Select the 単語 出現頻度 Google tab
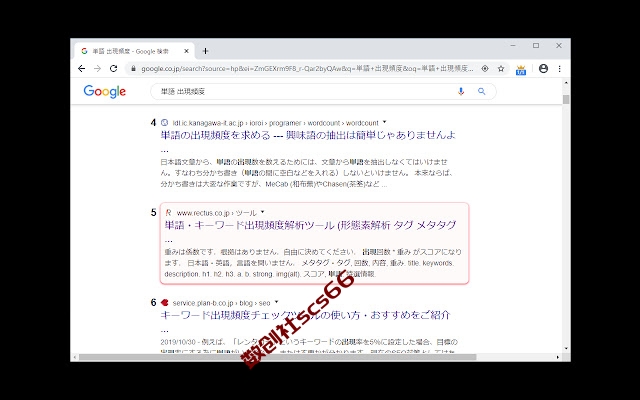640x400 pixels. pos(135,51)
